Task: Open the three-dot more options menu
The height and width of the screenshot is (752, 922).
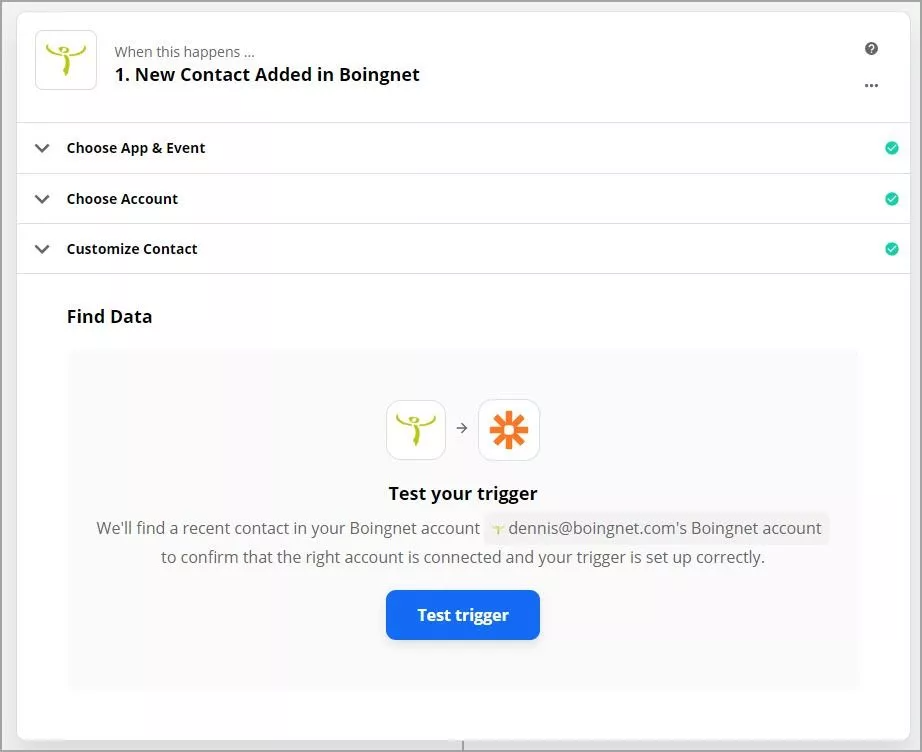Action: pos(871,86)
